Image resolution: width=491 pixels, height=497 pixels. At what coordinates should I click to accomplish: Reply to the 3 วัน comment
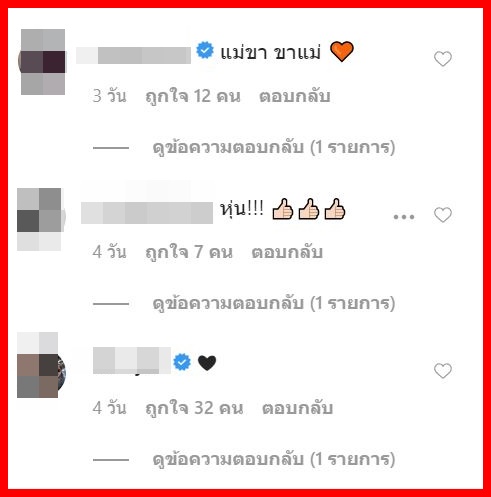(295, 96)
